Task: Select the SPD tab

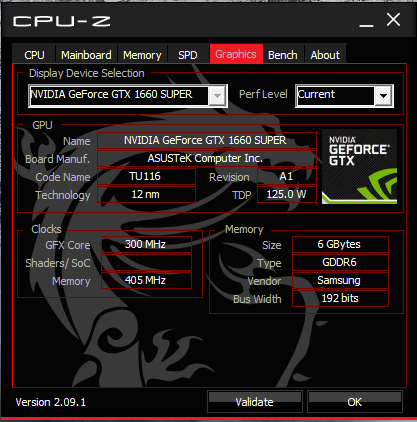Action: click(188, 55)
